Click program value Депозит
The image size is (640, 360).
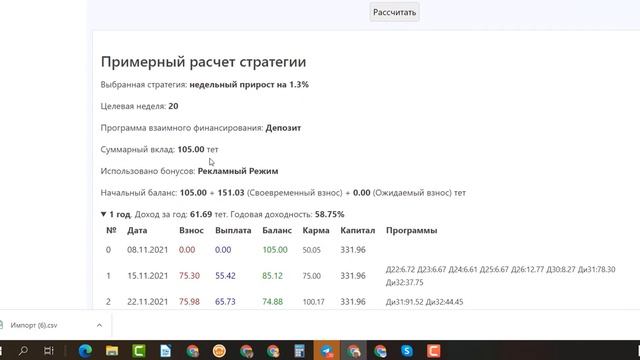283,128
